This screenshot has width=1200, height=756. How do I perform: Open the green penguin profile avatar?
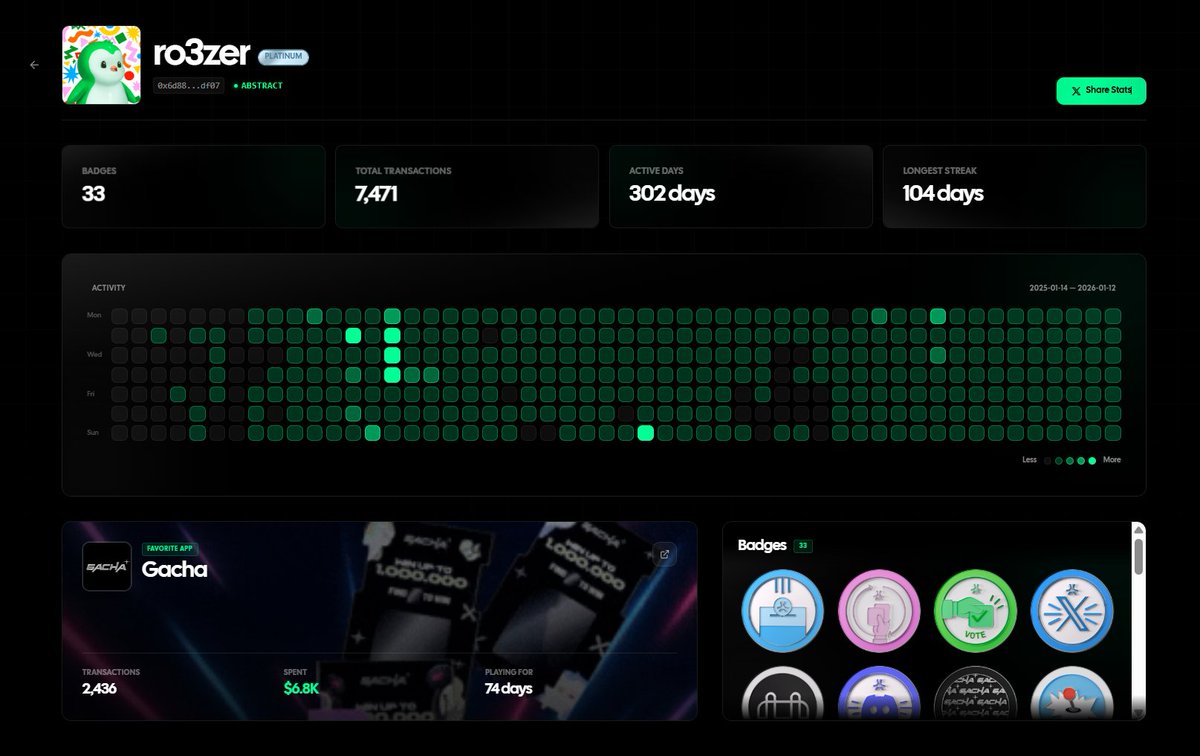point(101,64)
